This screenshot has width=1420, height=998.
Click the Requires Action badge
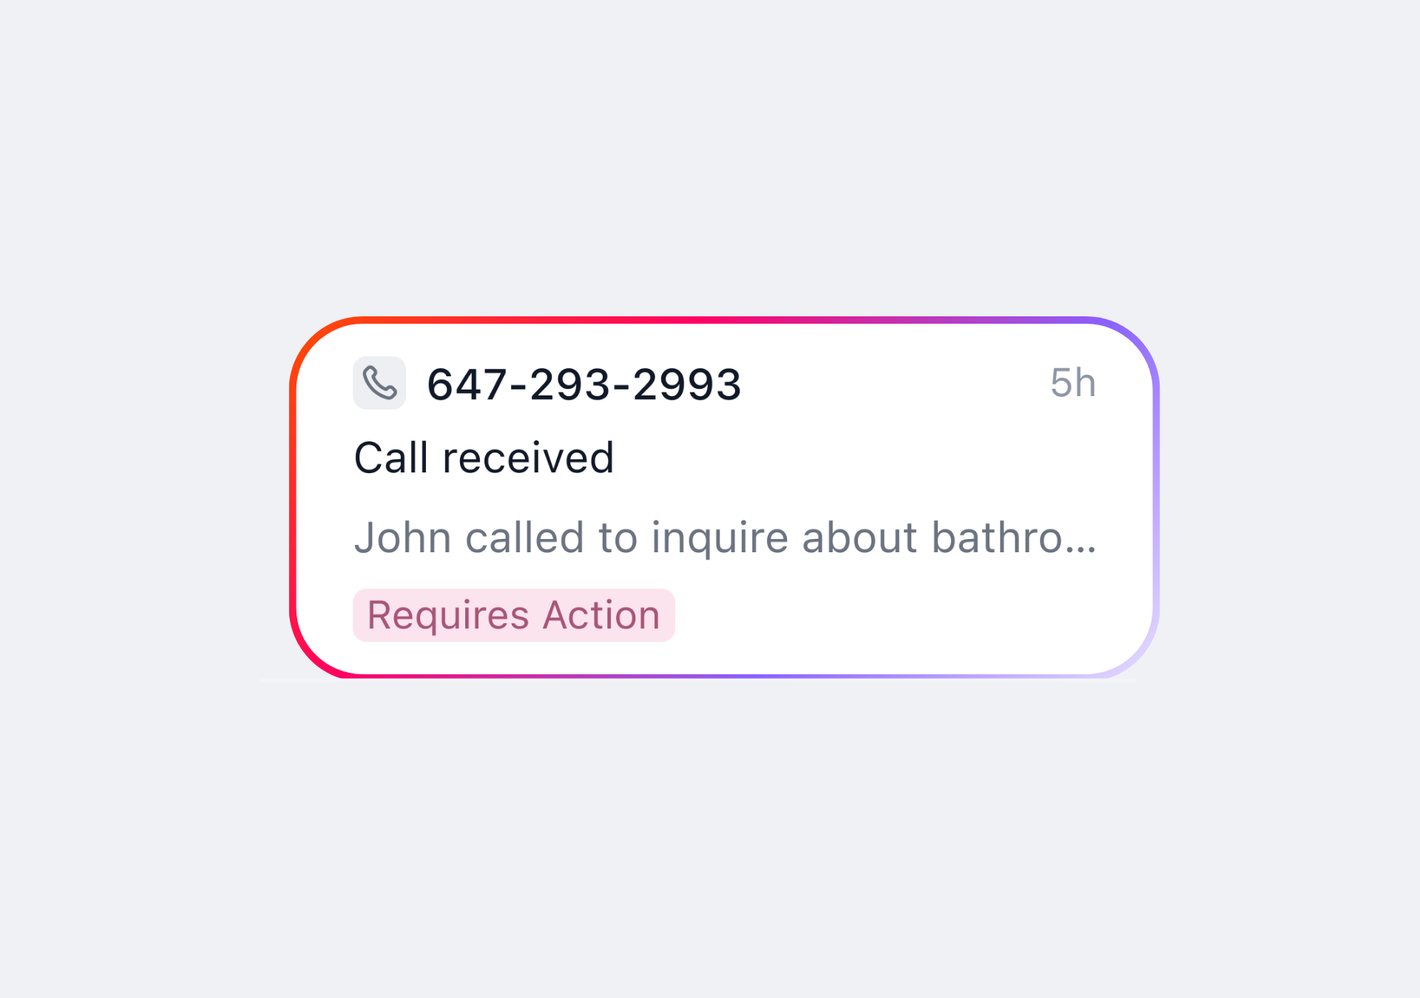(x=514, y=615)
